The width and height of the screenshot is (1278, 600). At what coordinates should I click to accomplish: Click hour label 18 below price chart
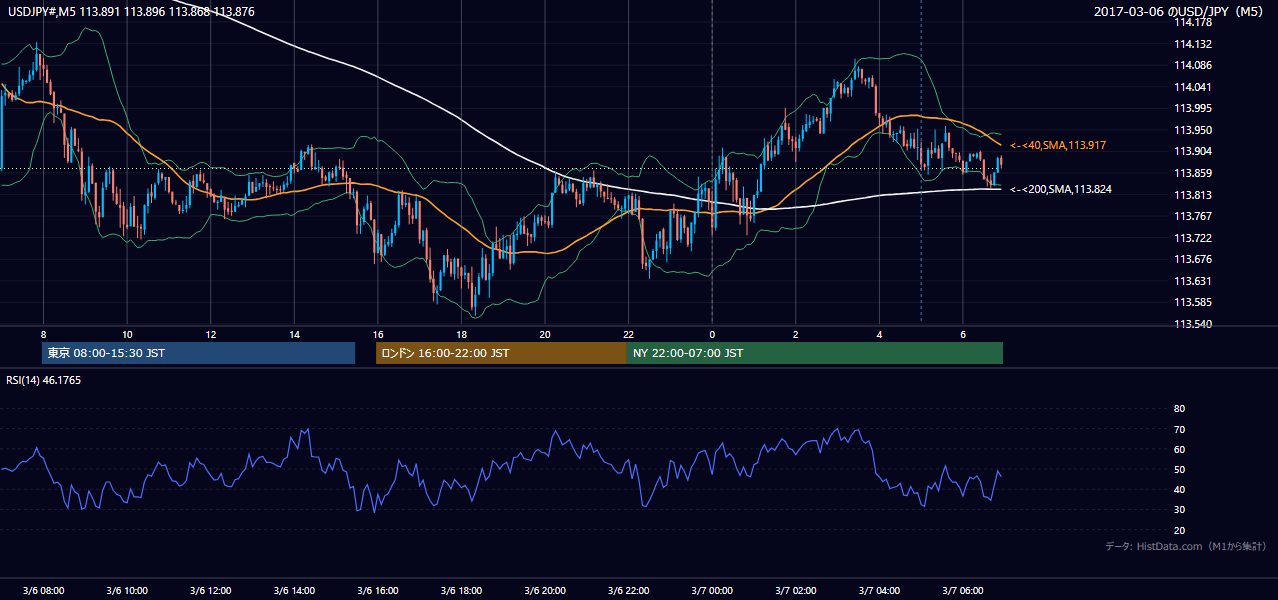461,334
